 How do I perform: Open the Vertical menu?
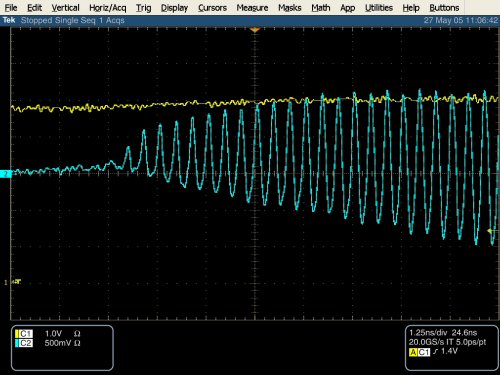pyautogui.click(x=65, y=8)
